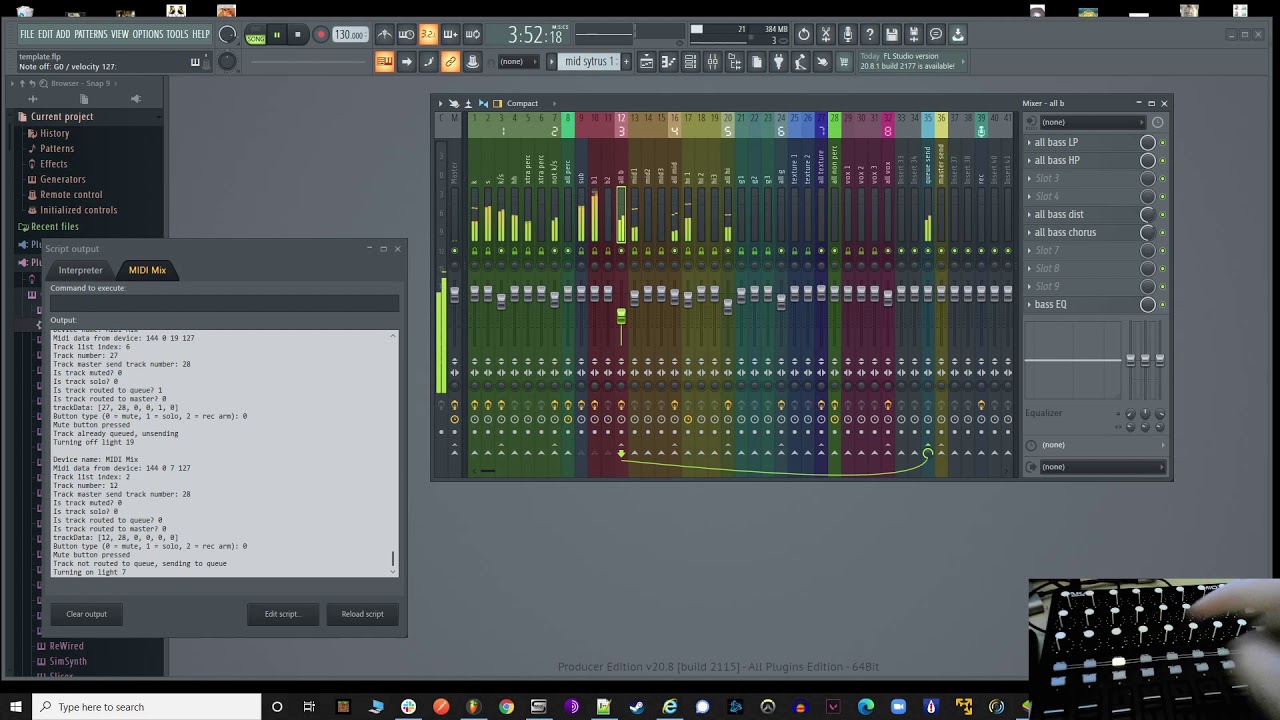Viewport: 1280px width, 720px height.
Task: Click the one-click audio recording microphone icon
Action: tap(848, 35)
